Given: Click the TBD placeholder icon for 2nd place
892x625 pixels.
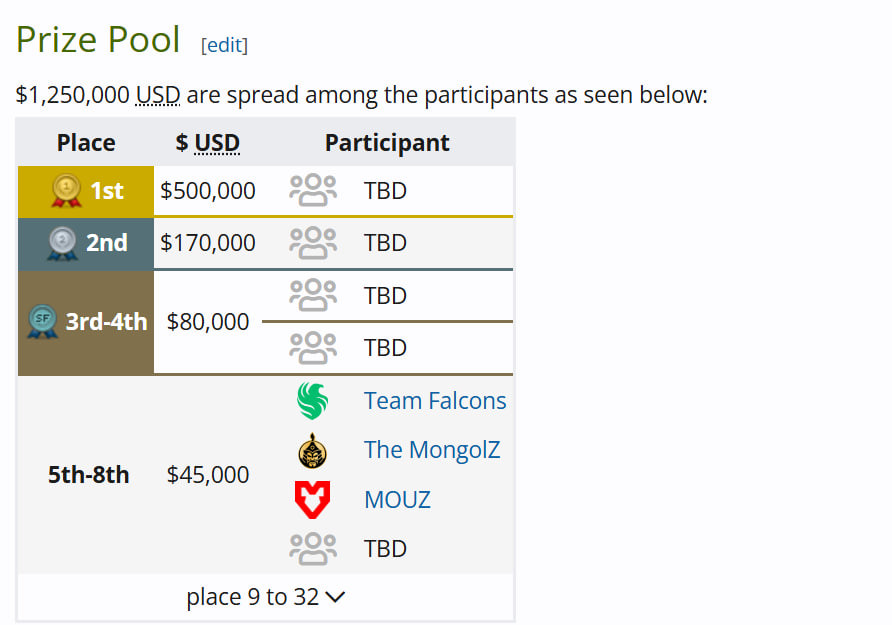Looking at the screenshot, I should (x=313, y=243).
